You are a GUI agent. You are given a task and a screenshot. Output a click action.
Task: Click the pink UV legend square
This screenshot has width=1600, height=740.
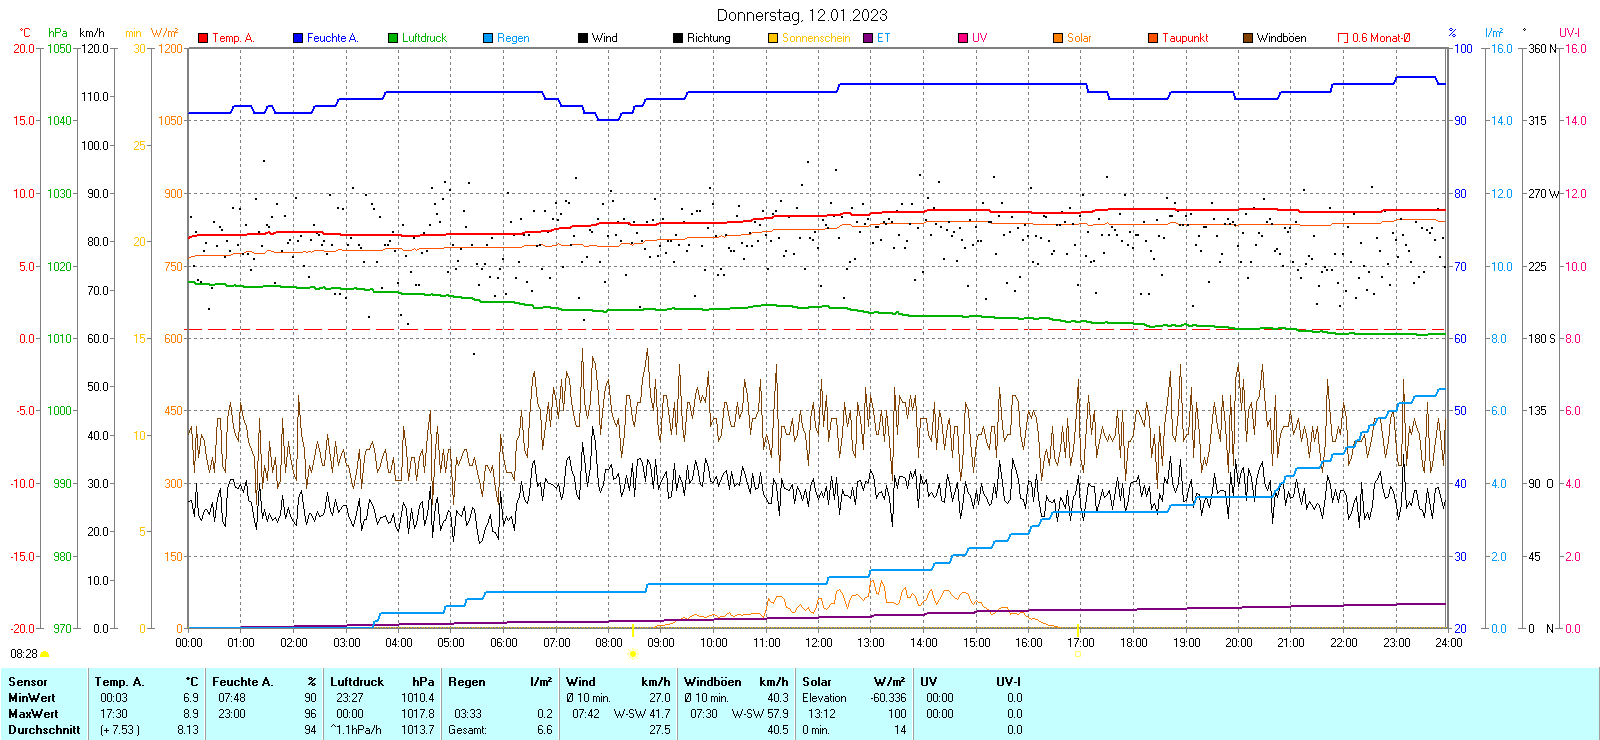[x=963, y=38]
